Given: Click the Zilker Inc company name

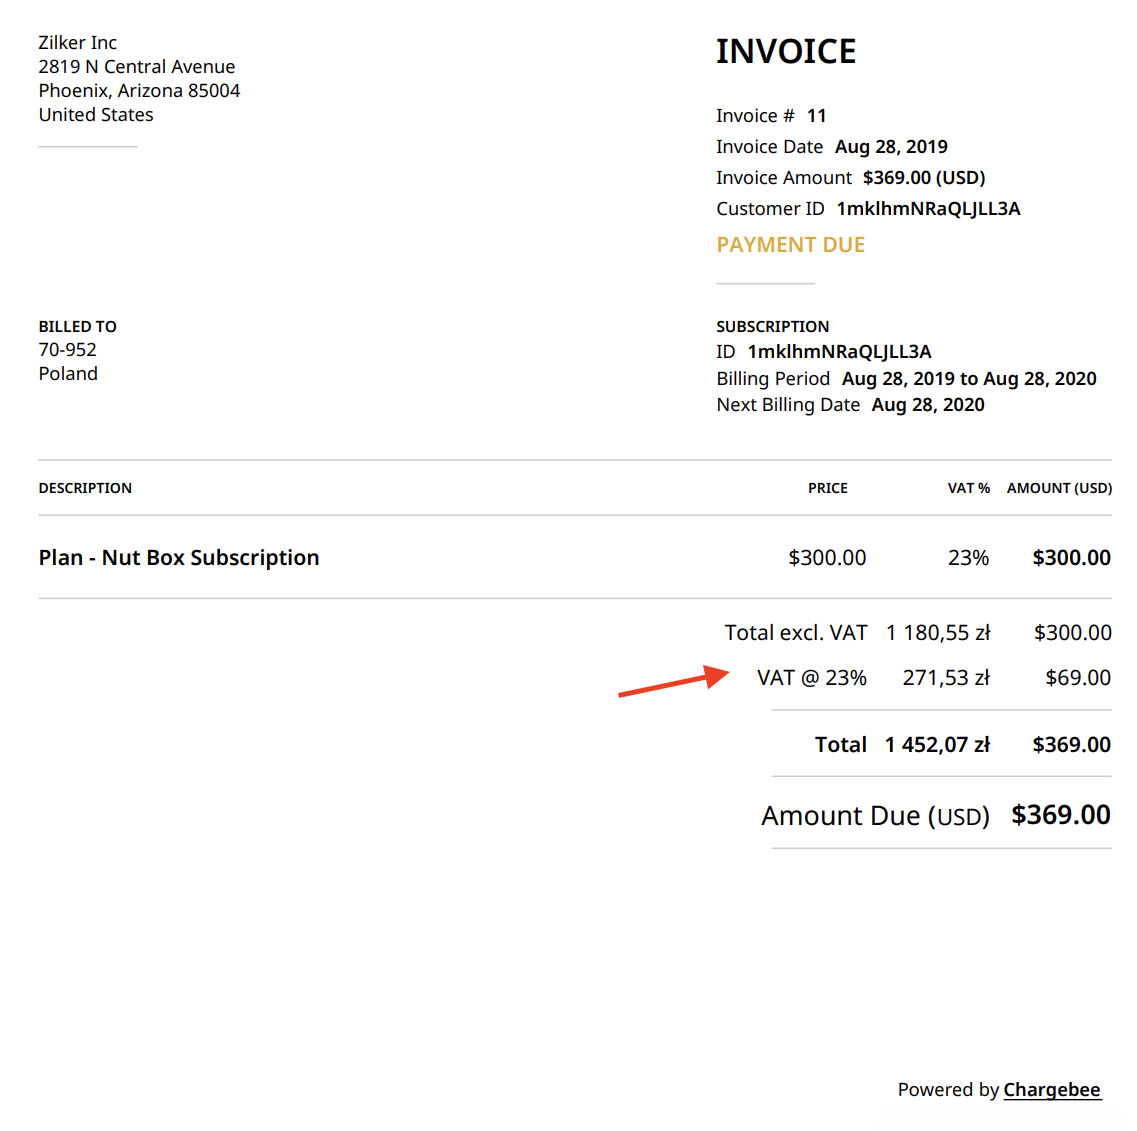Looking at the screenshot, I should (78, 43).
